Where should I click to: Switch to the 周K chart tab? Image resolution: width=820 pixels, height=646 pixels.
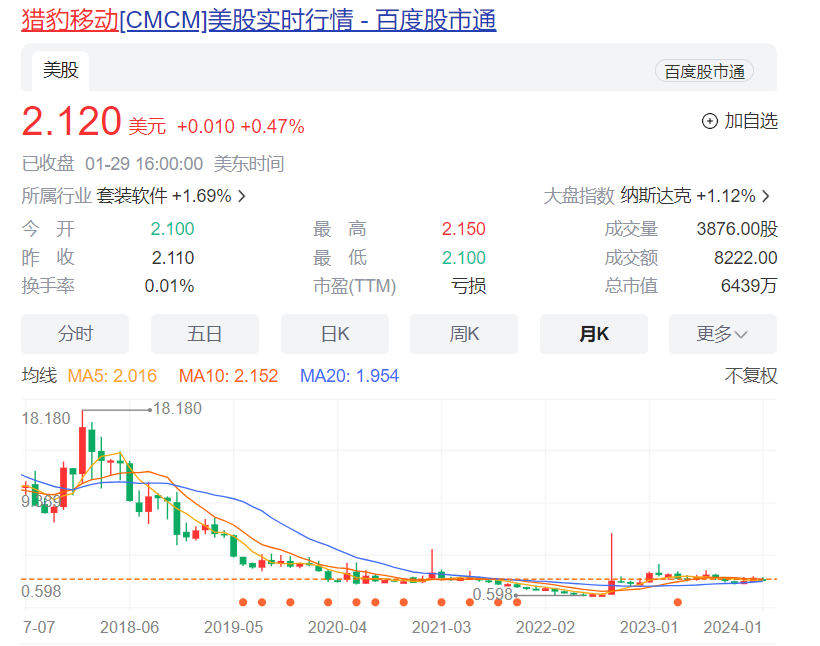pos(464,334)
